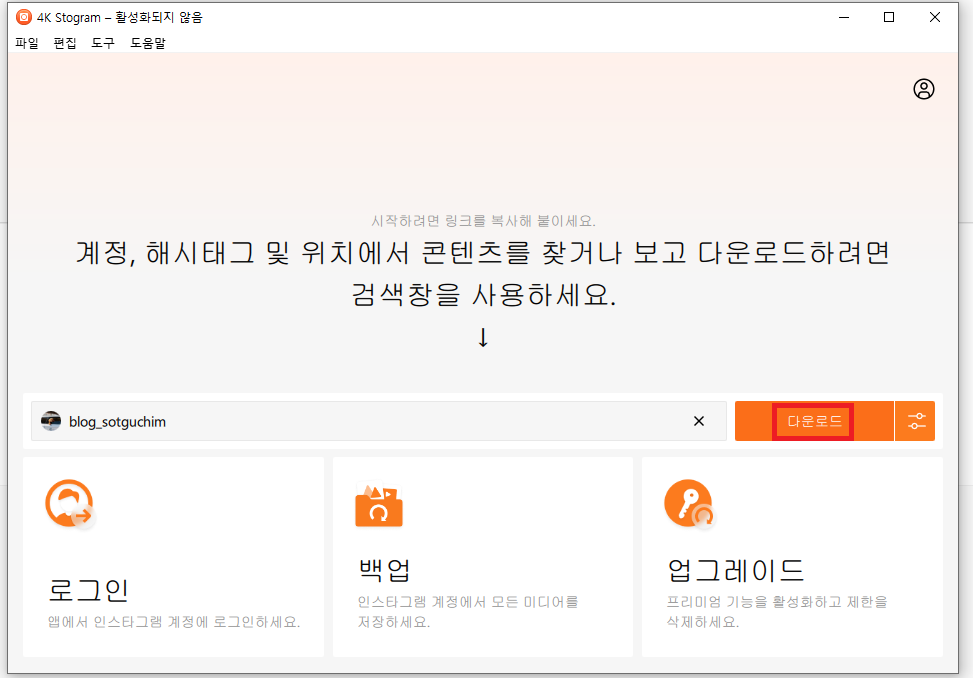This screenshot has width=973, height=678.
Task: Open the 백업 card title
Action: click(x=384, y=569)
